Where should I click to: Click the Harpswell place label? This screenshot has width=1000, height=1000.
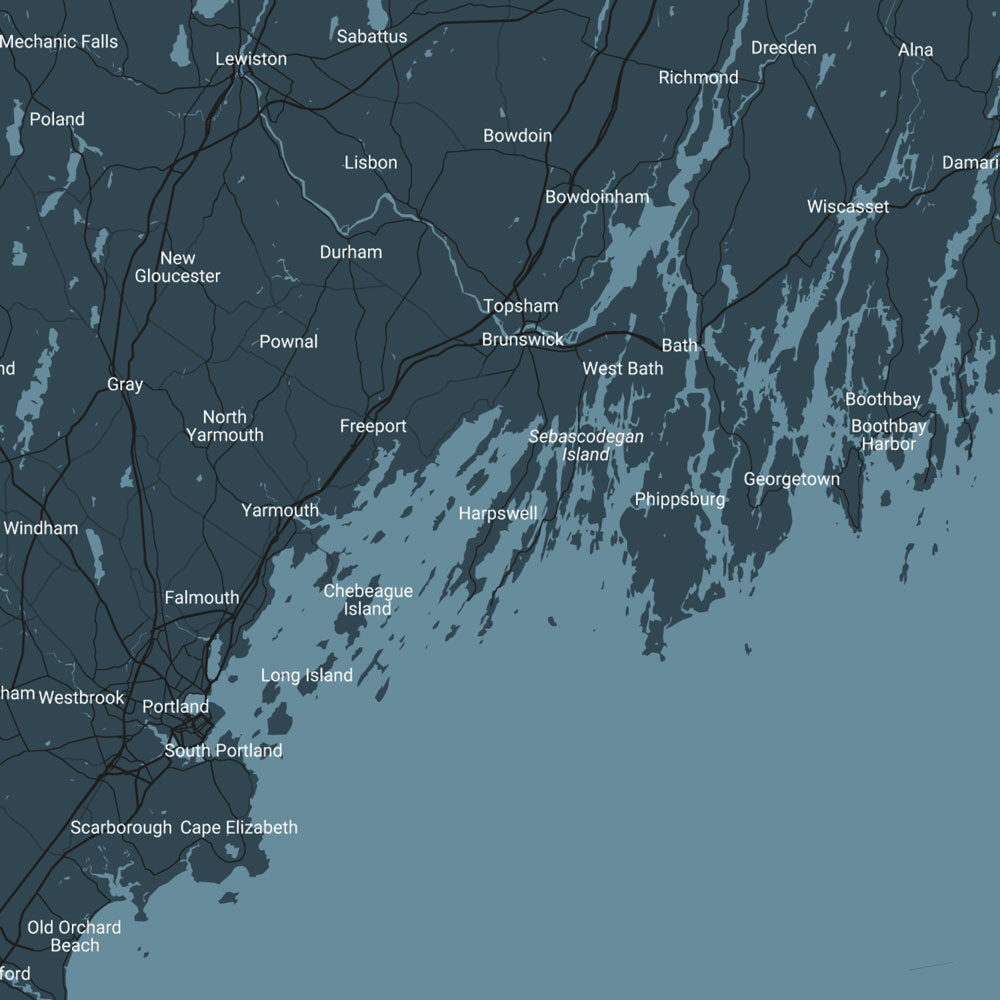click(498, 513)
